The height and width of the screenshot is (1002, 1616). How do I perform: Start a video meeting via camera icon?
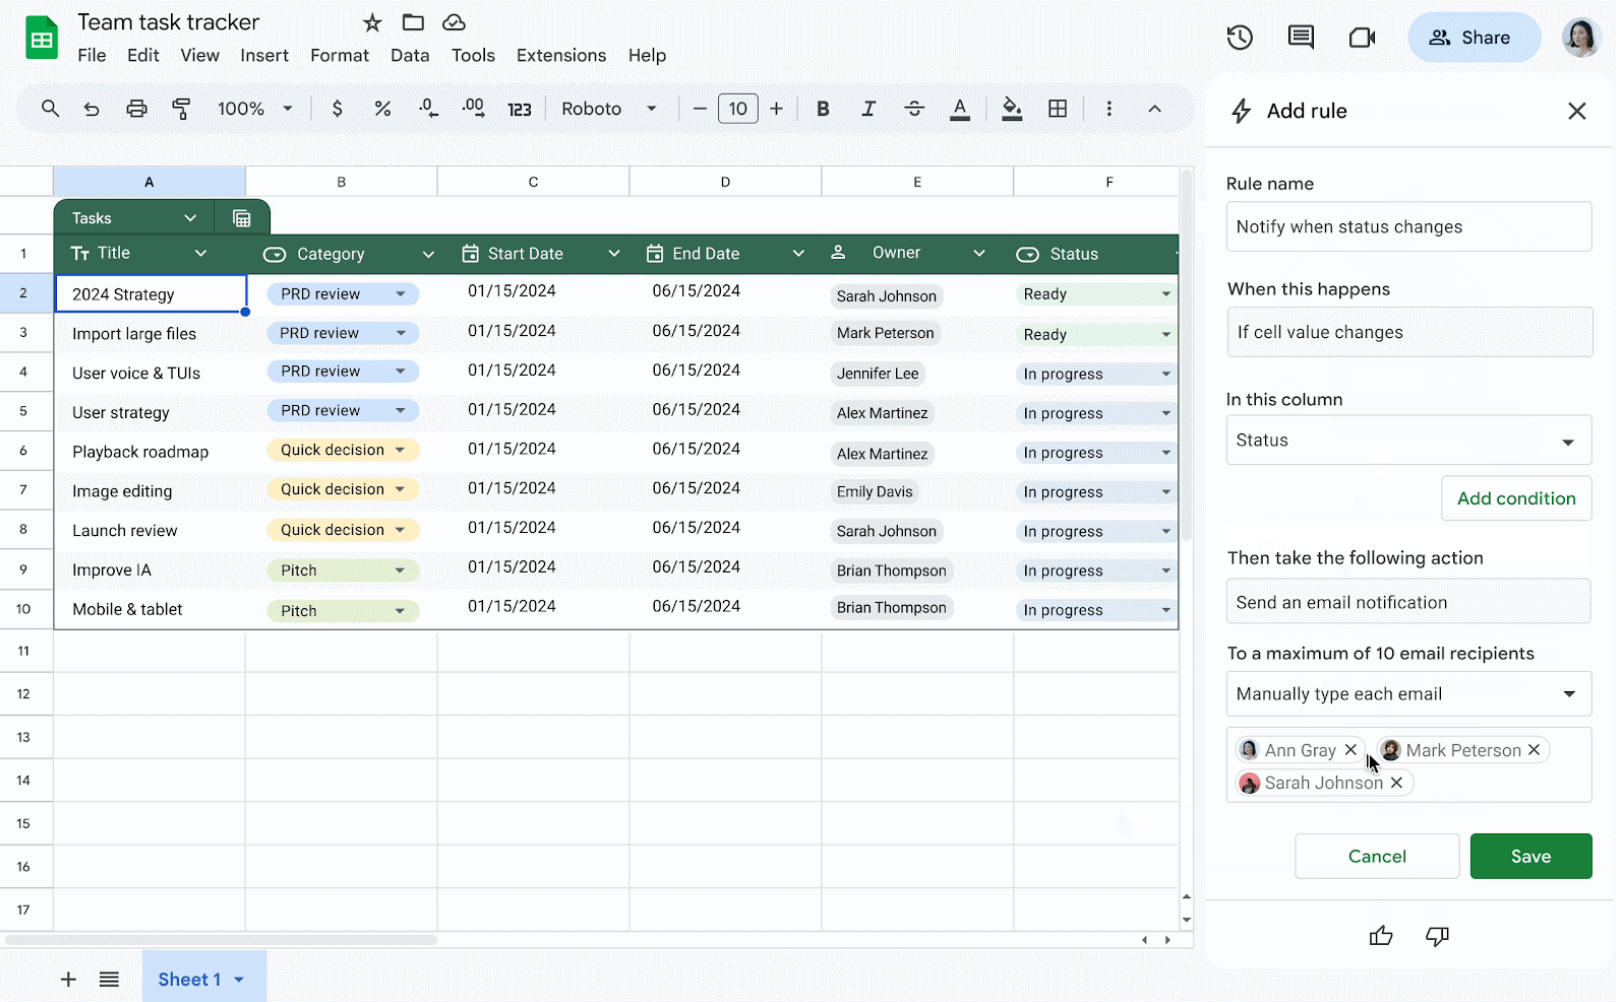[x=1362, y=38]
